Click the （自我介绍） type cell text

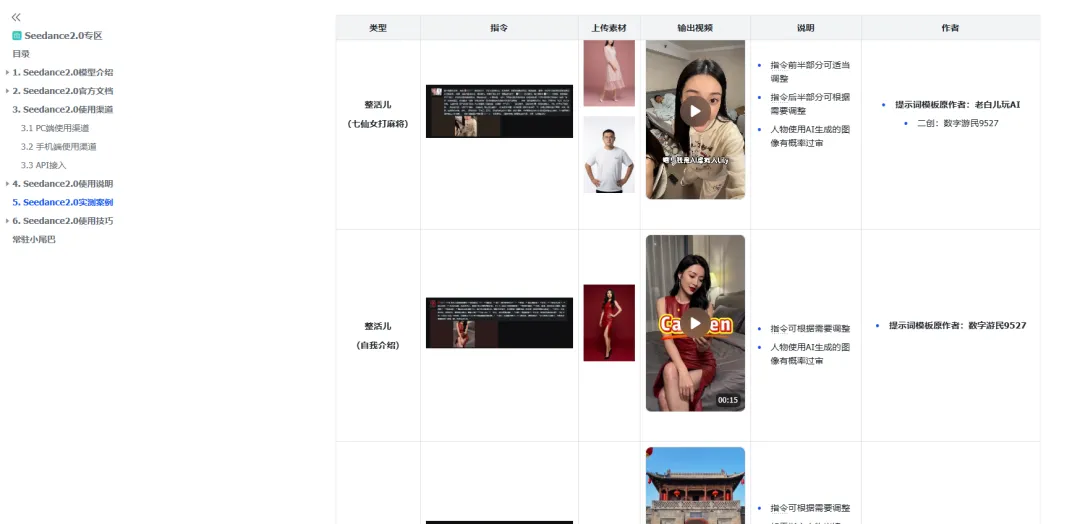378,346
